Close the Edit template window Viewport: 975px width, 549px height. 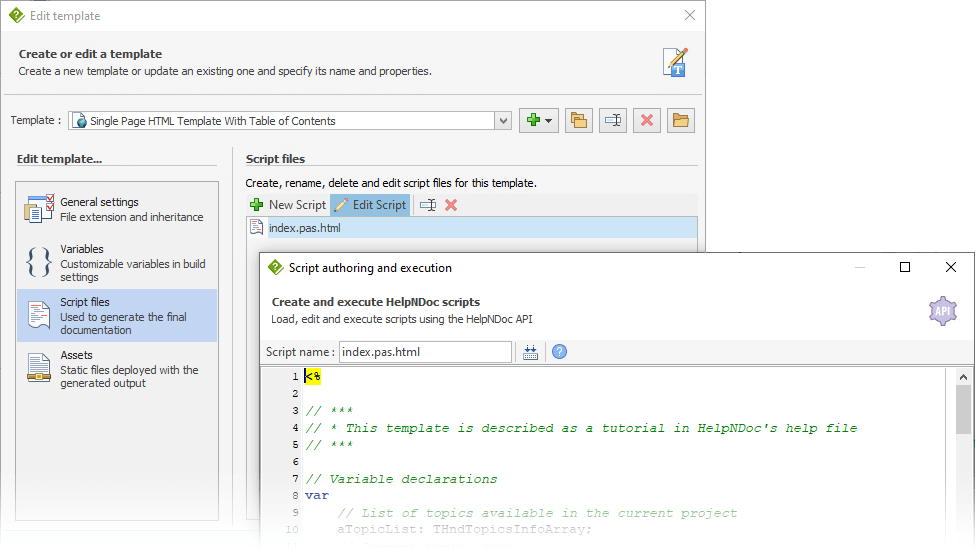(x=690, y=16)
